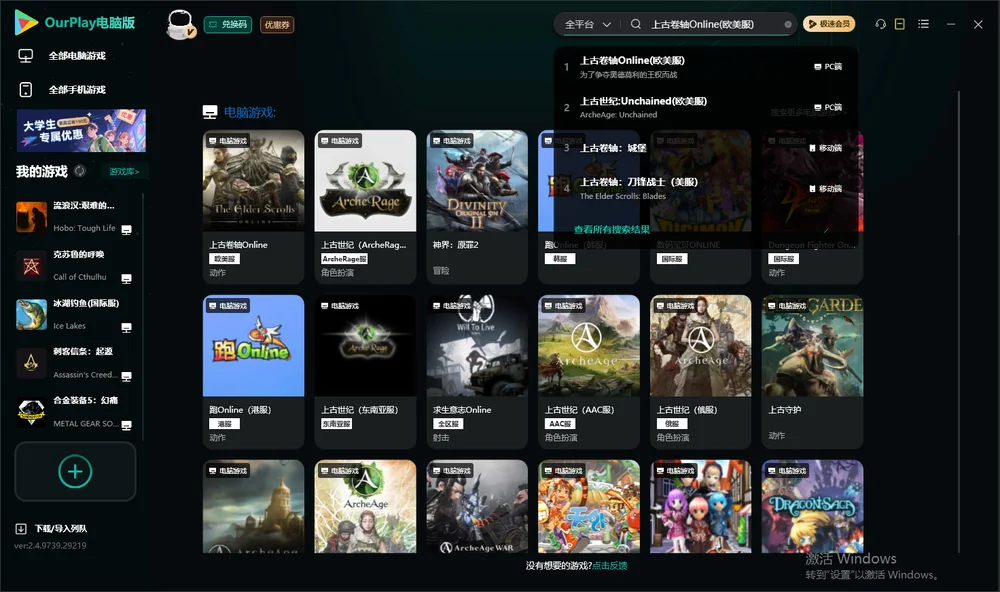Click the PC icon beside Hobo: Tough Life
Image resolution: width=1000 pixels, height=592 pixels.
[x=126, y=230]
